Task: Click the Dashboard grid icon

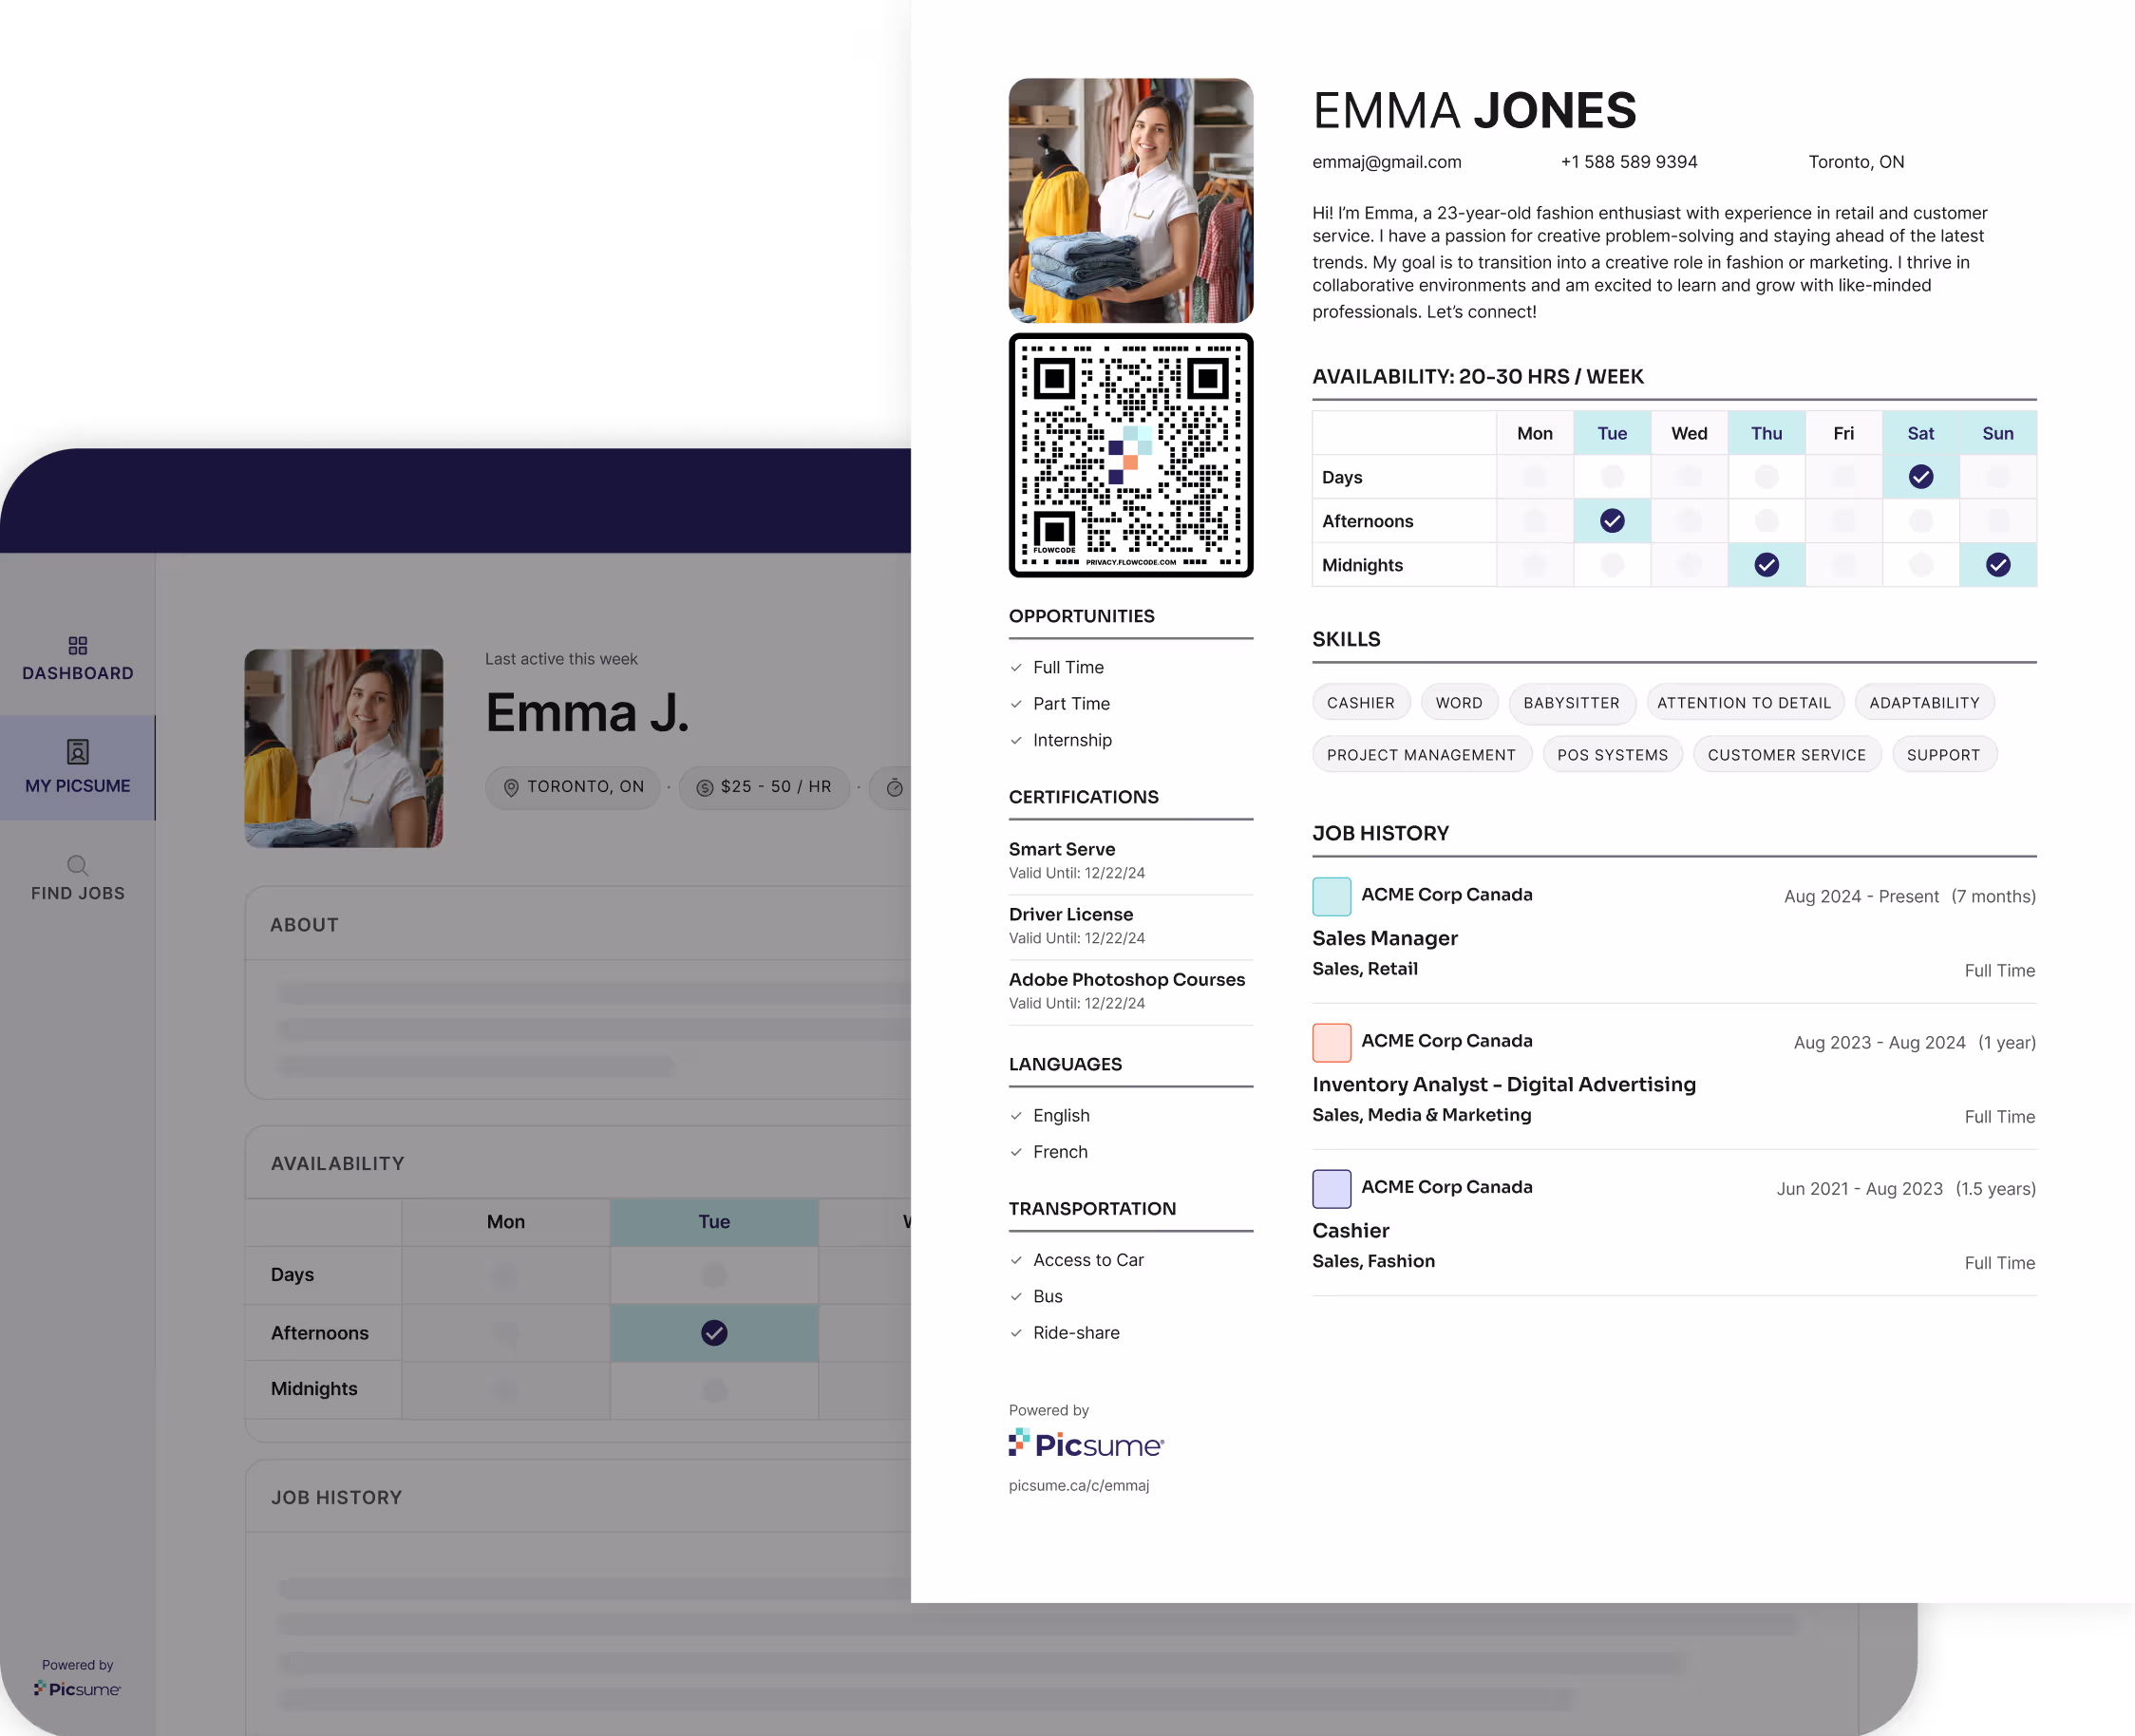Action: coord(78,645)
